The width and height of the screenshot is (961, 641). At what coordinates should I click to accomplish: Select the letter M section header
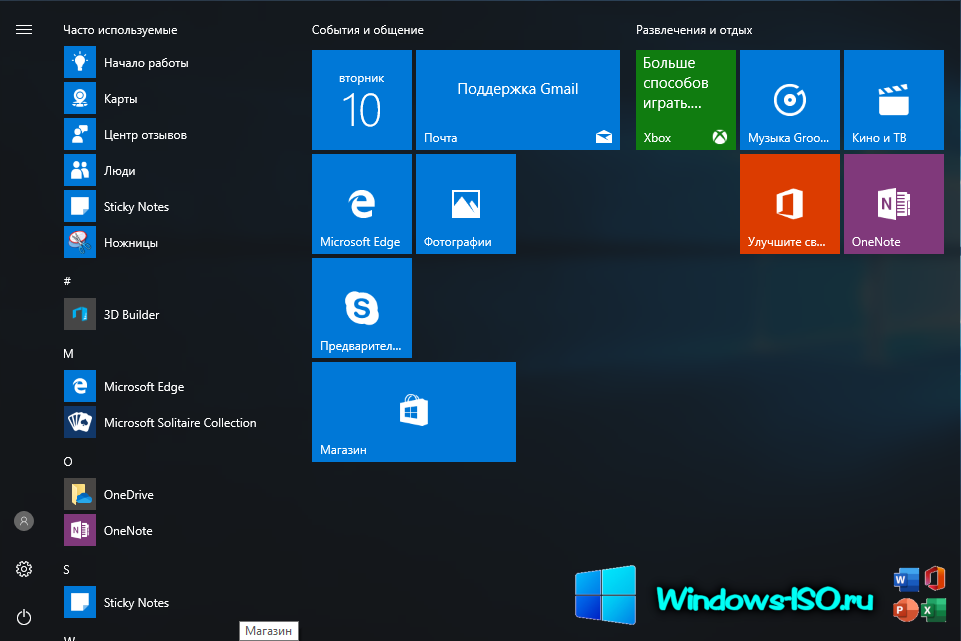pos(68,354)
